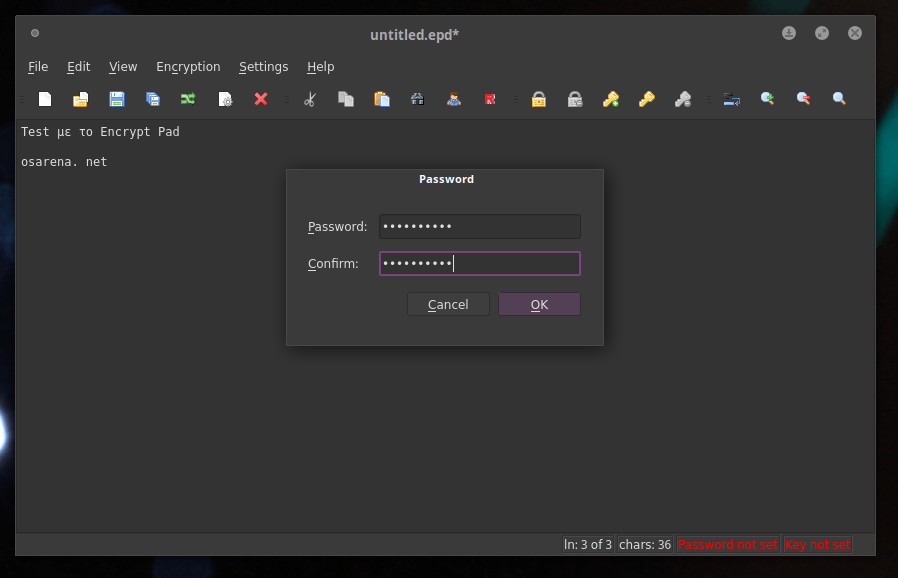Screen dimensions: 898x578
Task: Generate key with key-plus icon
Action: (611, 99)
